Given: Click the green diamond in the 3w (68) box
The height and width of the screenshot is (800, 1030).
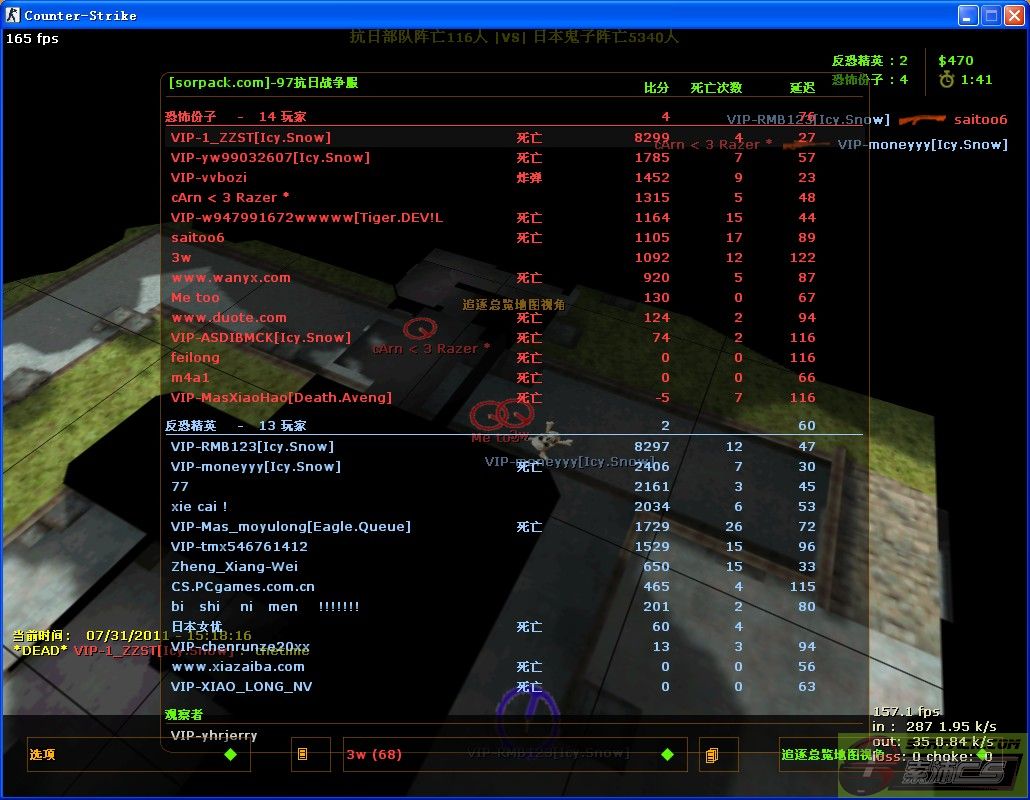Looking at the screenshot, I should click(667, 755).
